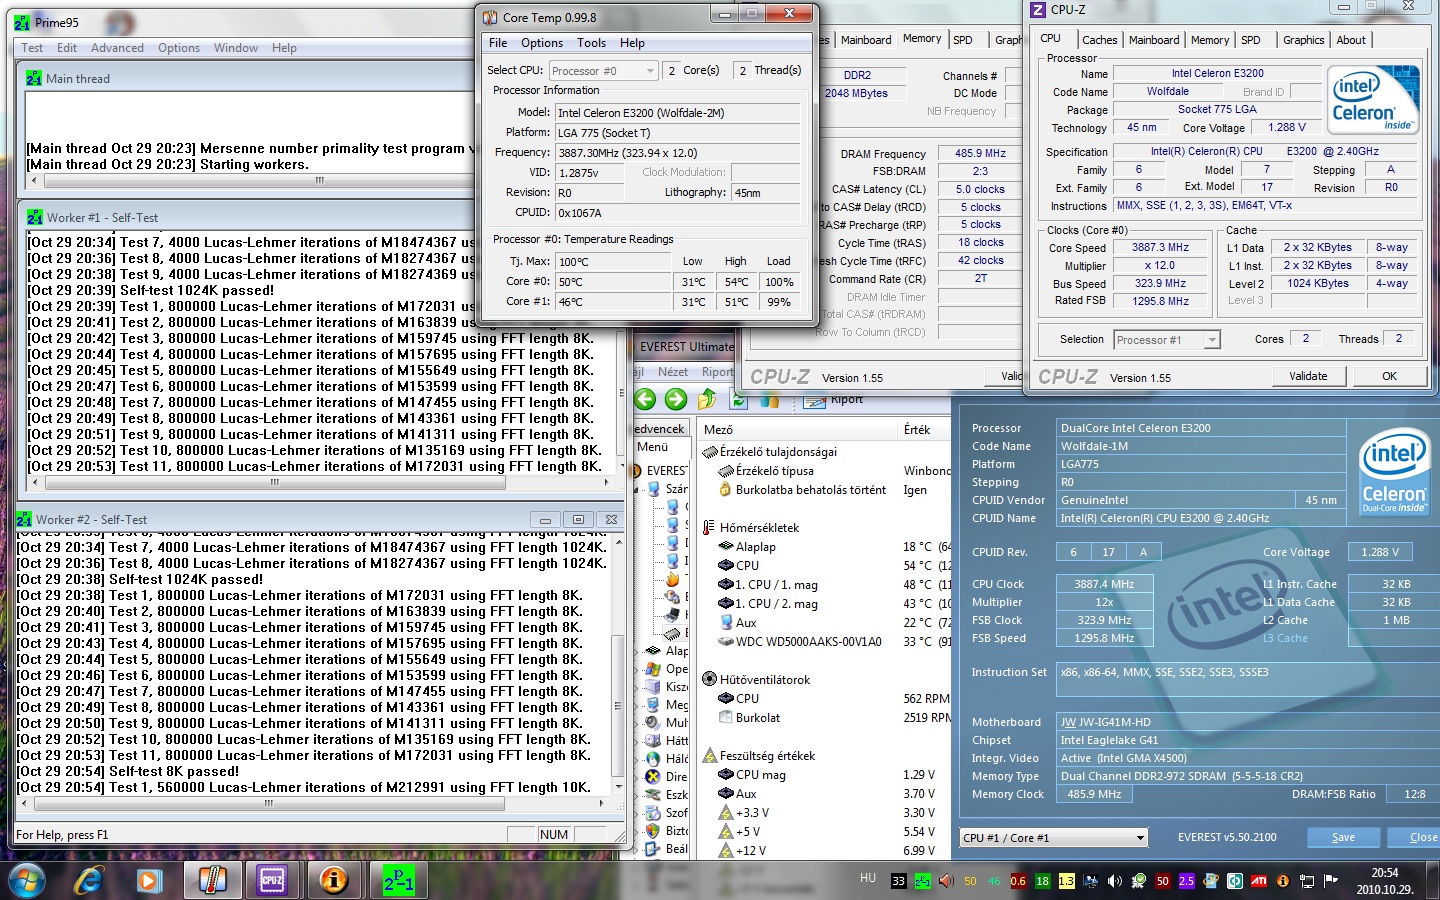Open the Prime95 Test menu
This screenshot has height=900, width=1440.
pos(32,48)
